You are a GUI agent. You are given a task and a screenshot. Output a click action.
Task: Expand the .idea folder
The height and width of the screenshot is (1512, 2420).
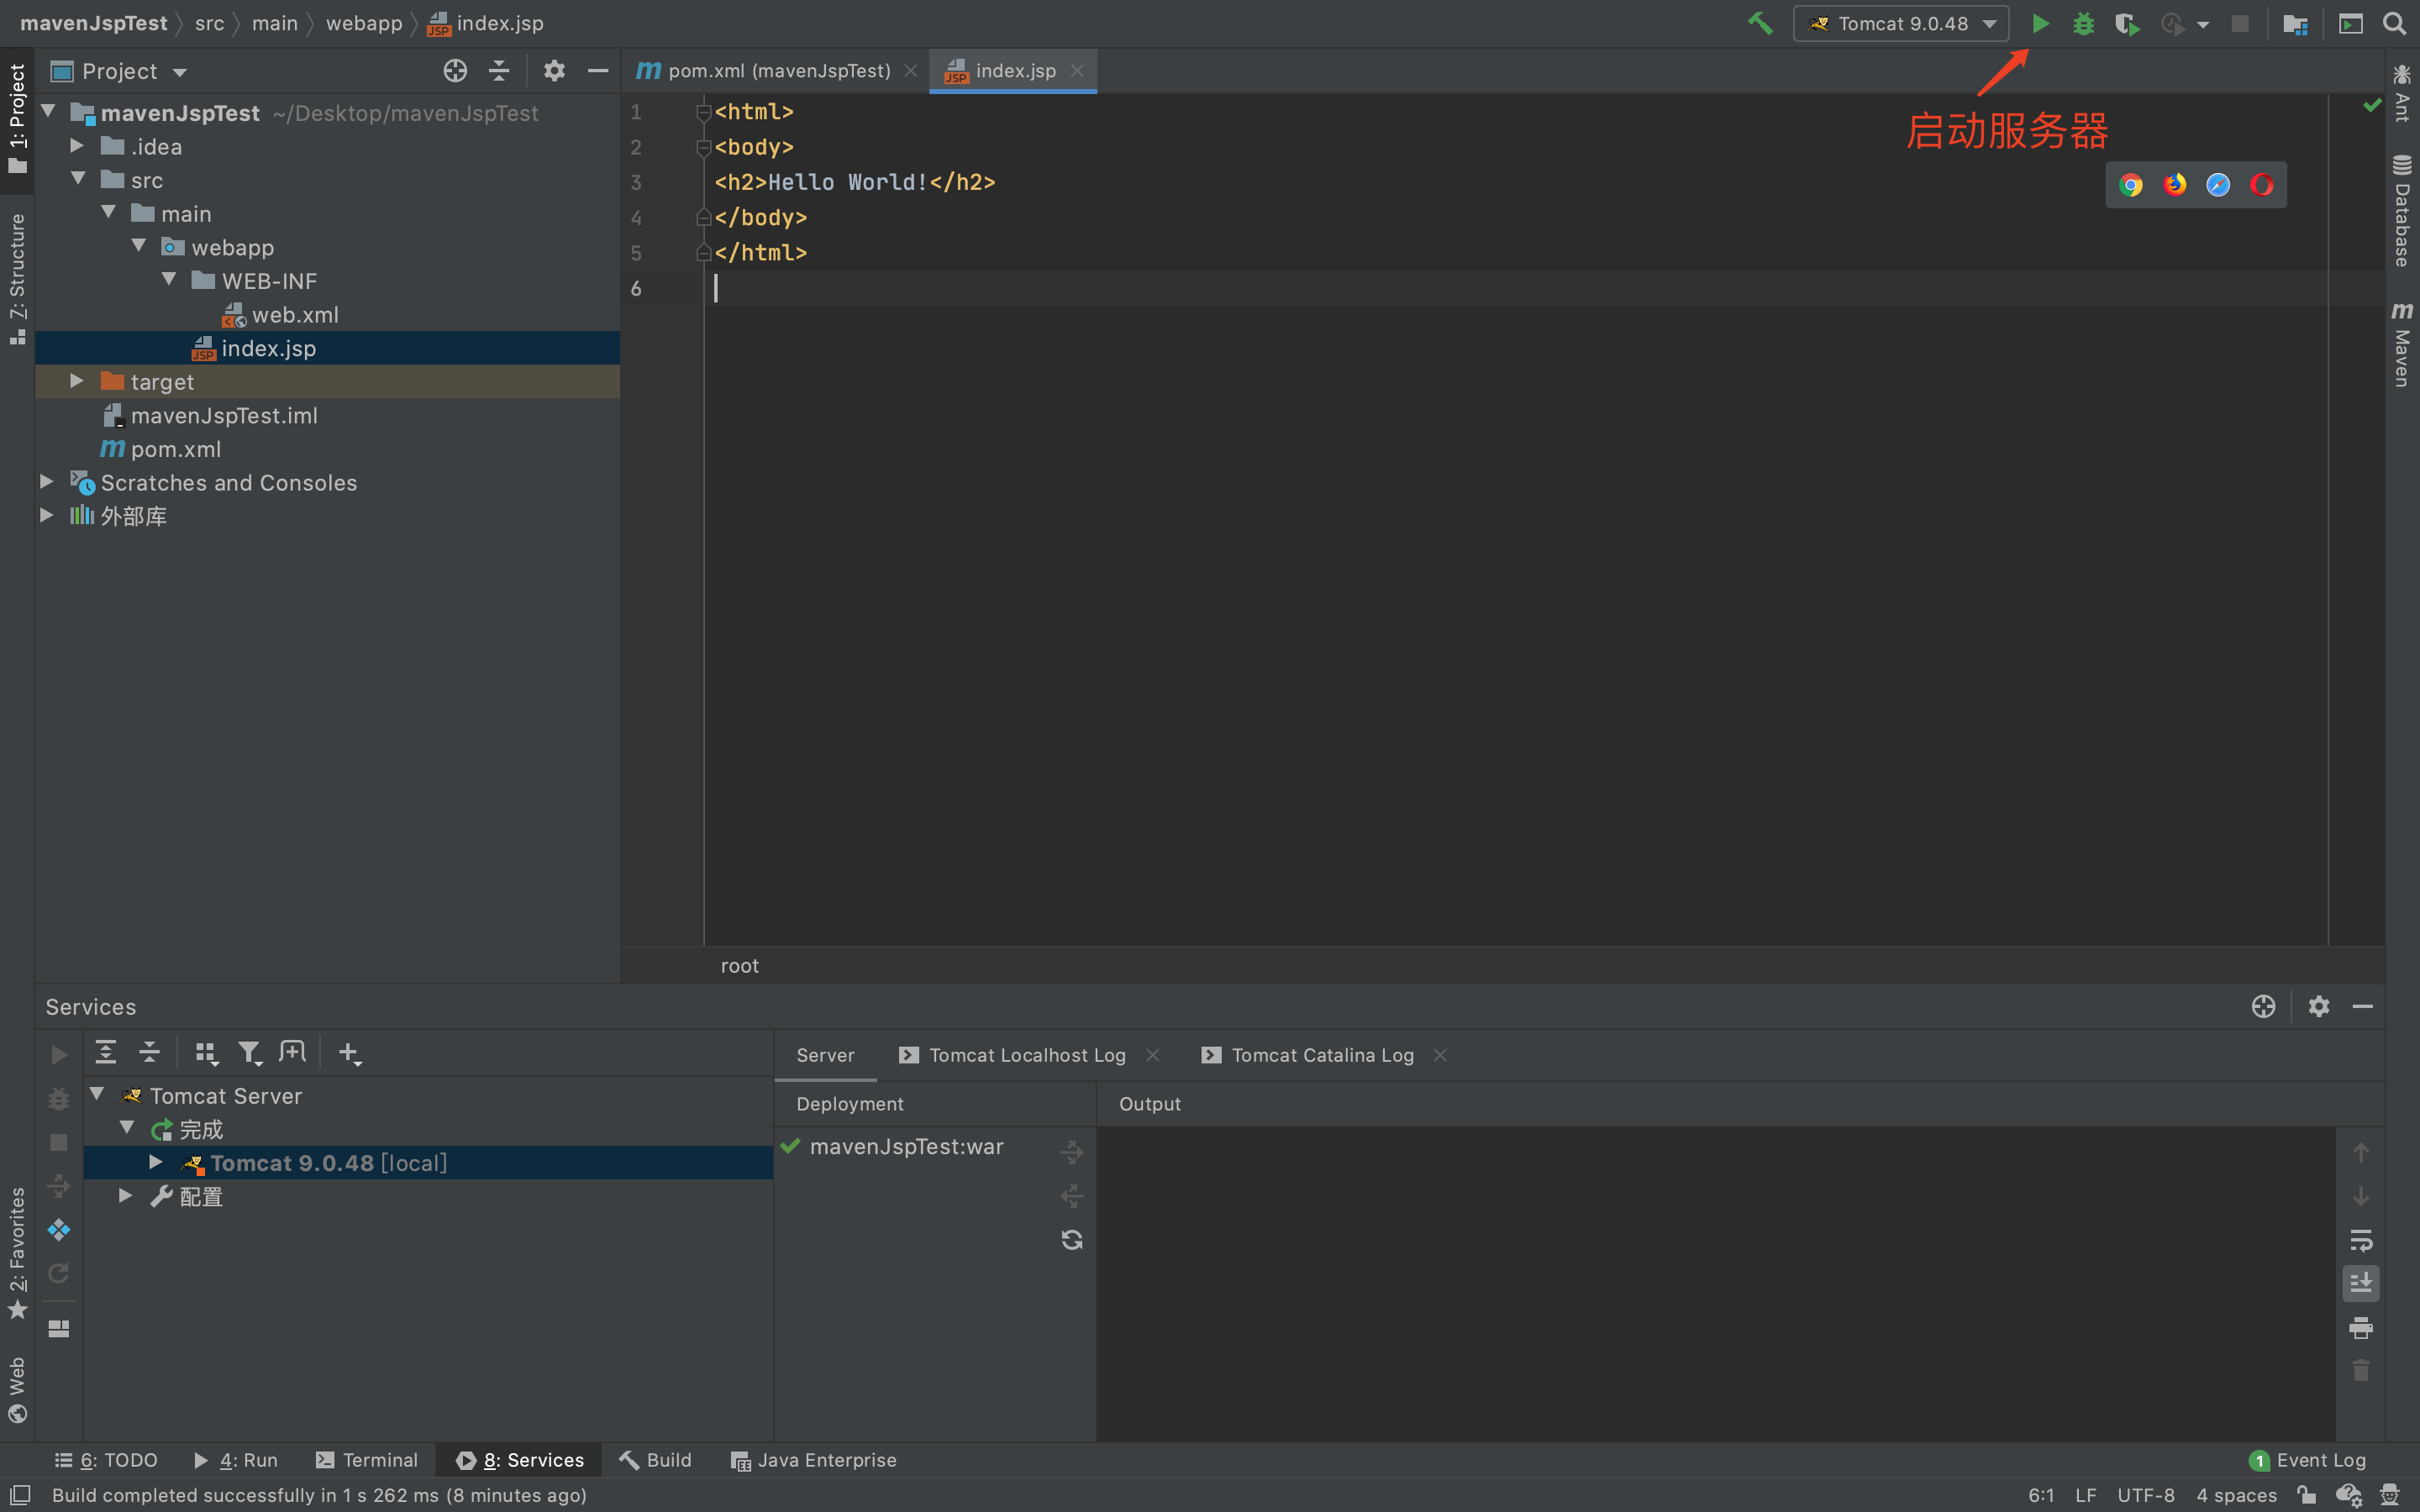click(77, 146)
